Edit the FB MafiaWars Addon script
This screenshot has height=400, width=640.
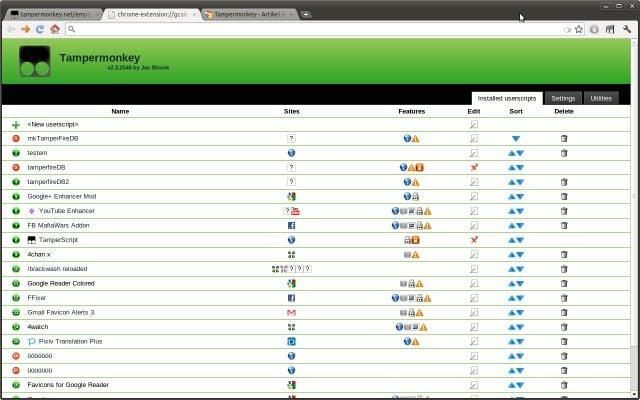pos(473,226)
